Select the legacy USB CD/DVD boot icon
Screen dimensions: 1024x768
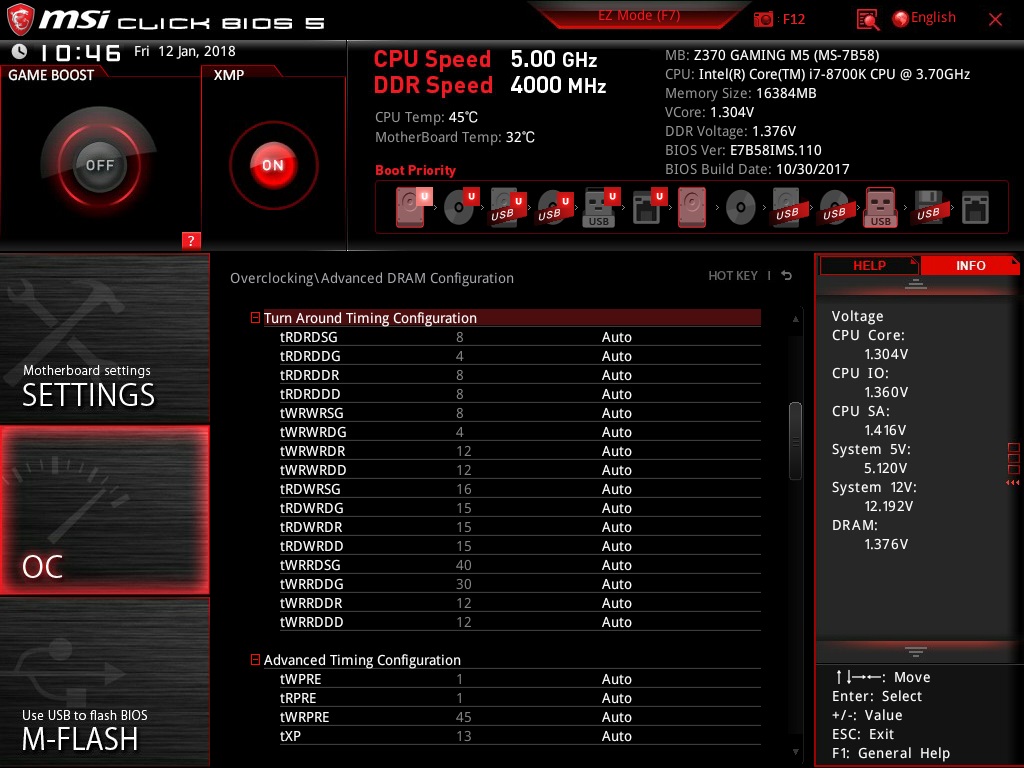834,207
